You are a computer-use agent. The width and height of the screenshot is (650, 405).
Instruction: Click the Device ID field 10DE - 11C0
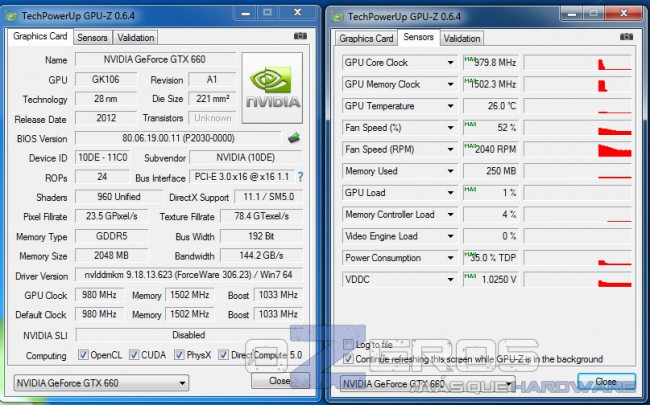pos(102,158)
